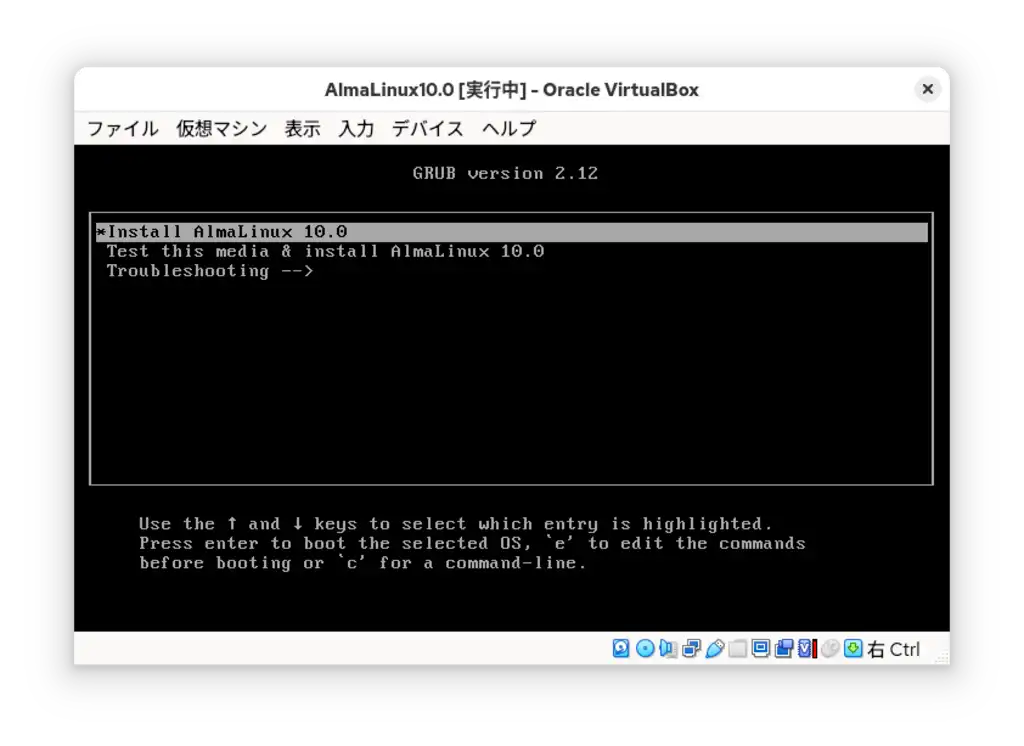
Task: Toggle mouse integration via its status icon
Action: click(x=830, y=648)
